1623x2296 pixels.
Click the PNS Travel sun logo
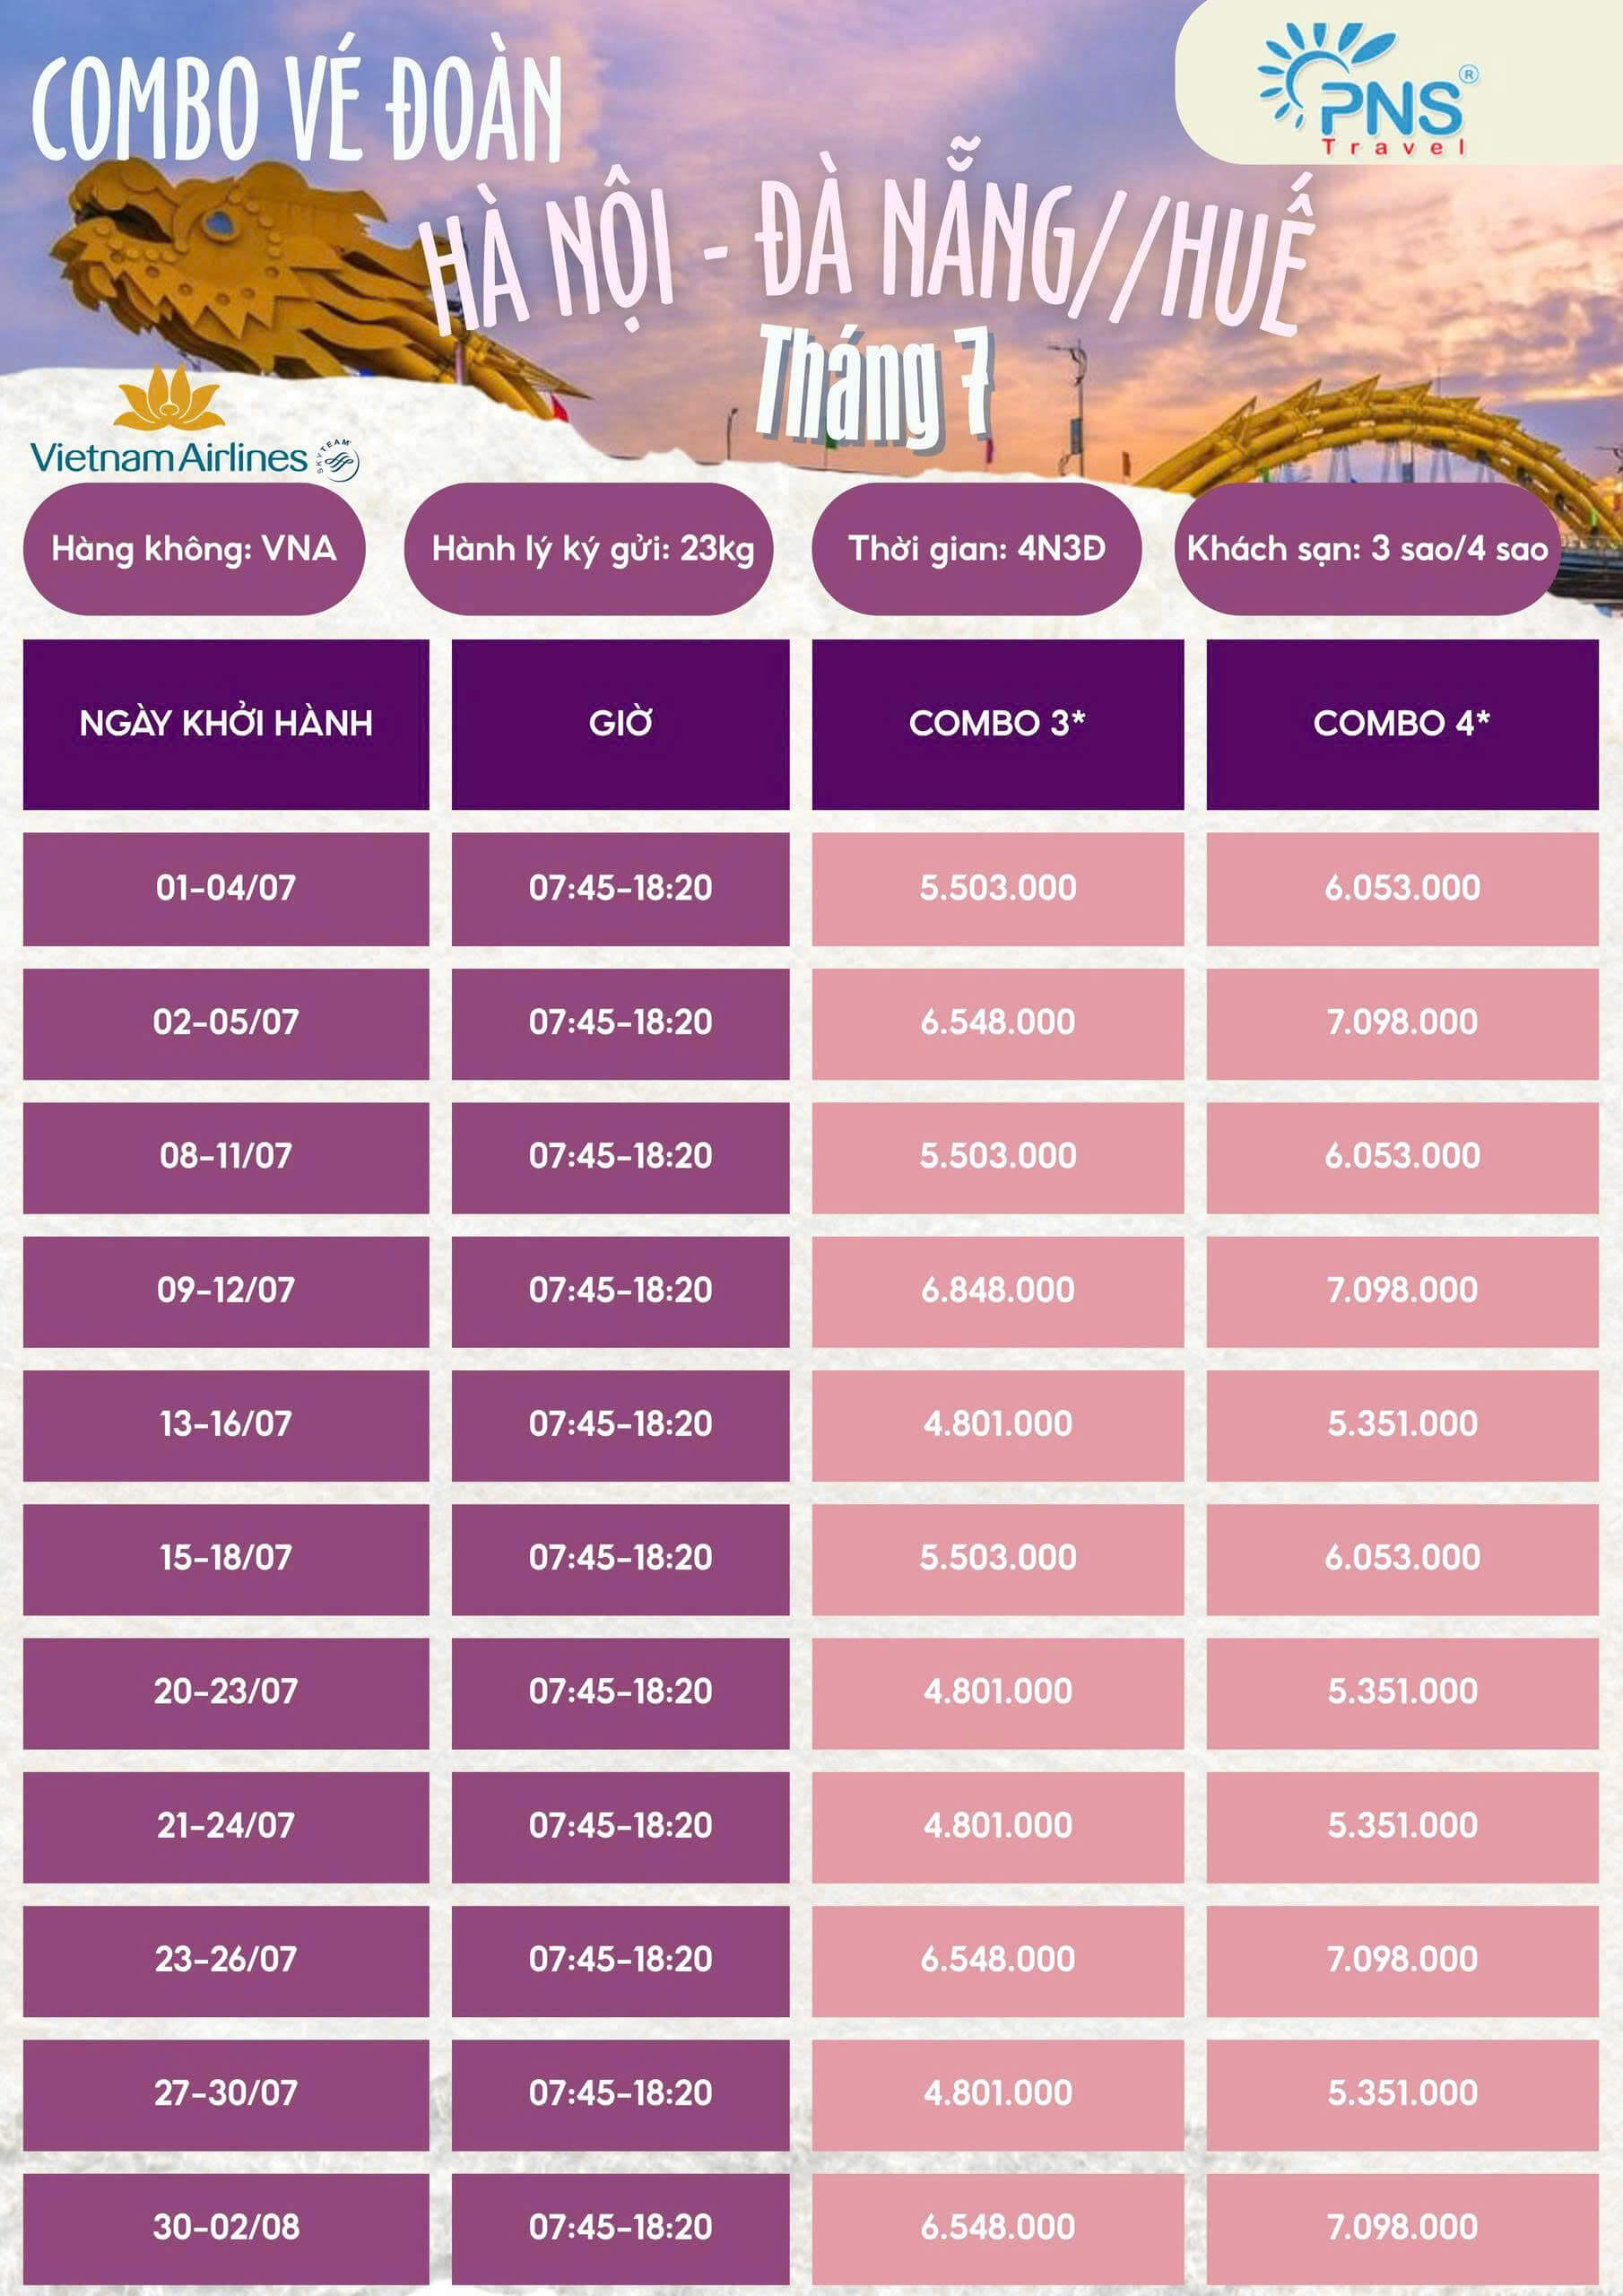[x=1365, y=90]
